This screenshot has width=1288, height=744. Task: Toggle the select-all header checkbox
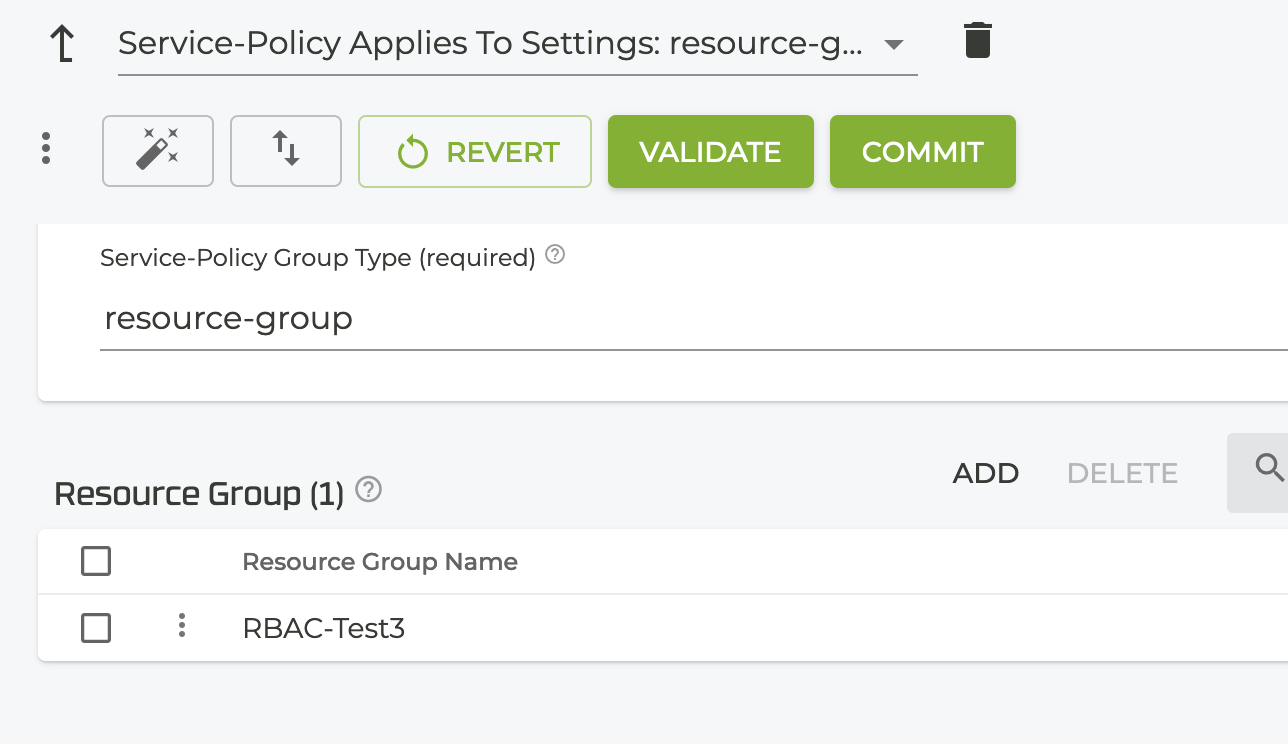[x=96, y=562]
